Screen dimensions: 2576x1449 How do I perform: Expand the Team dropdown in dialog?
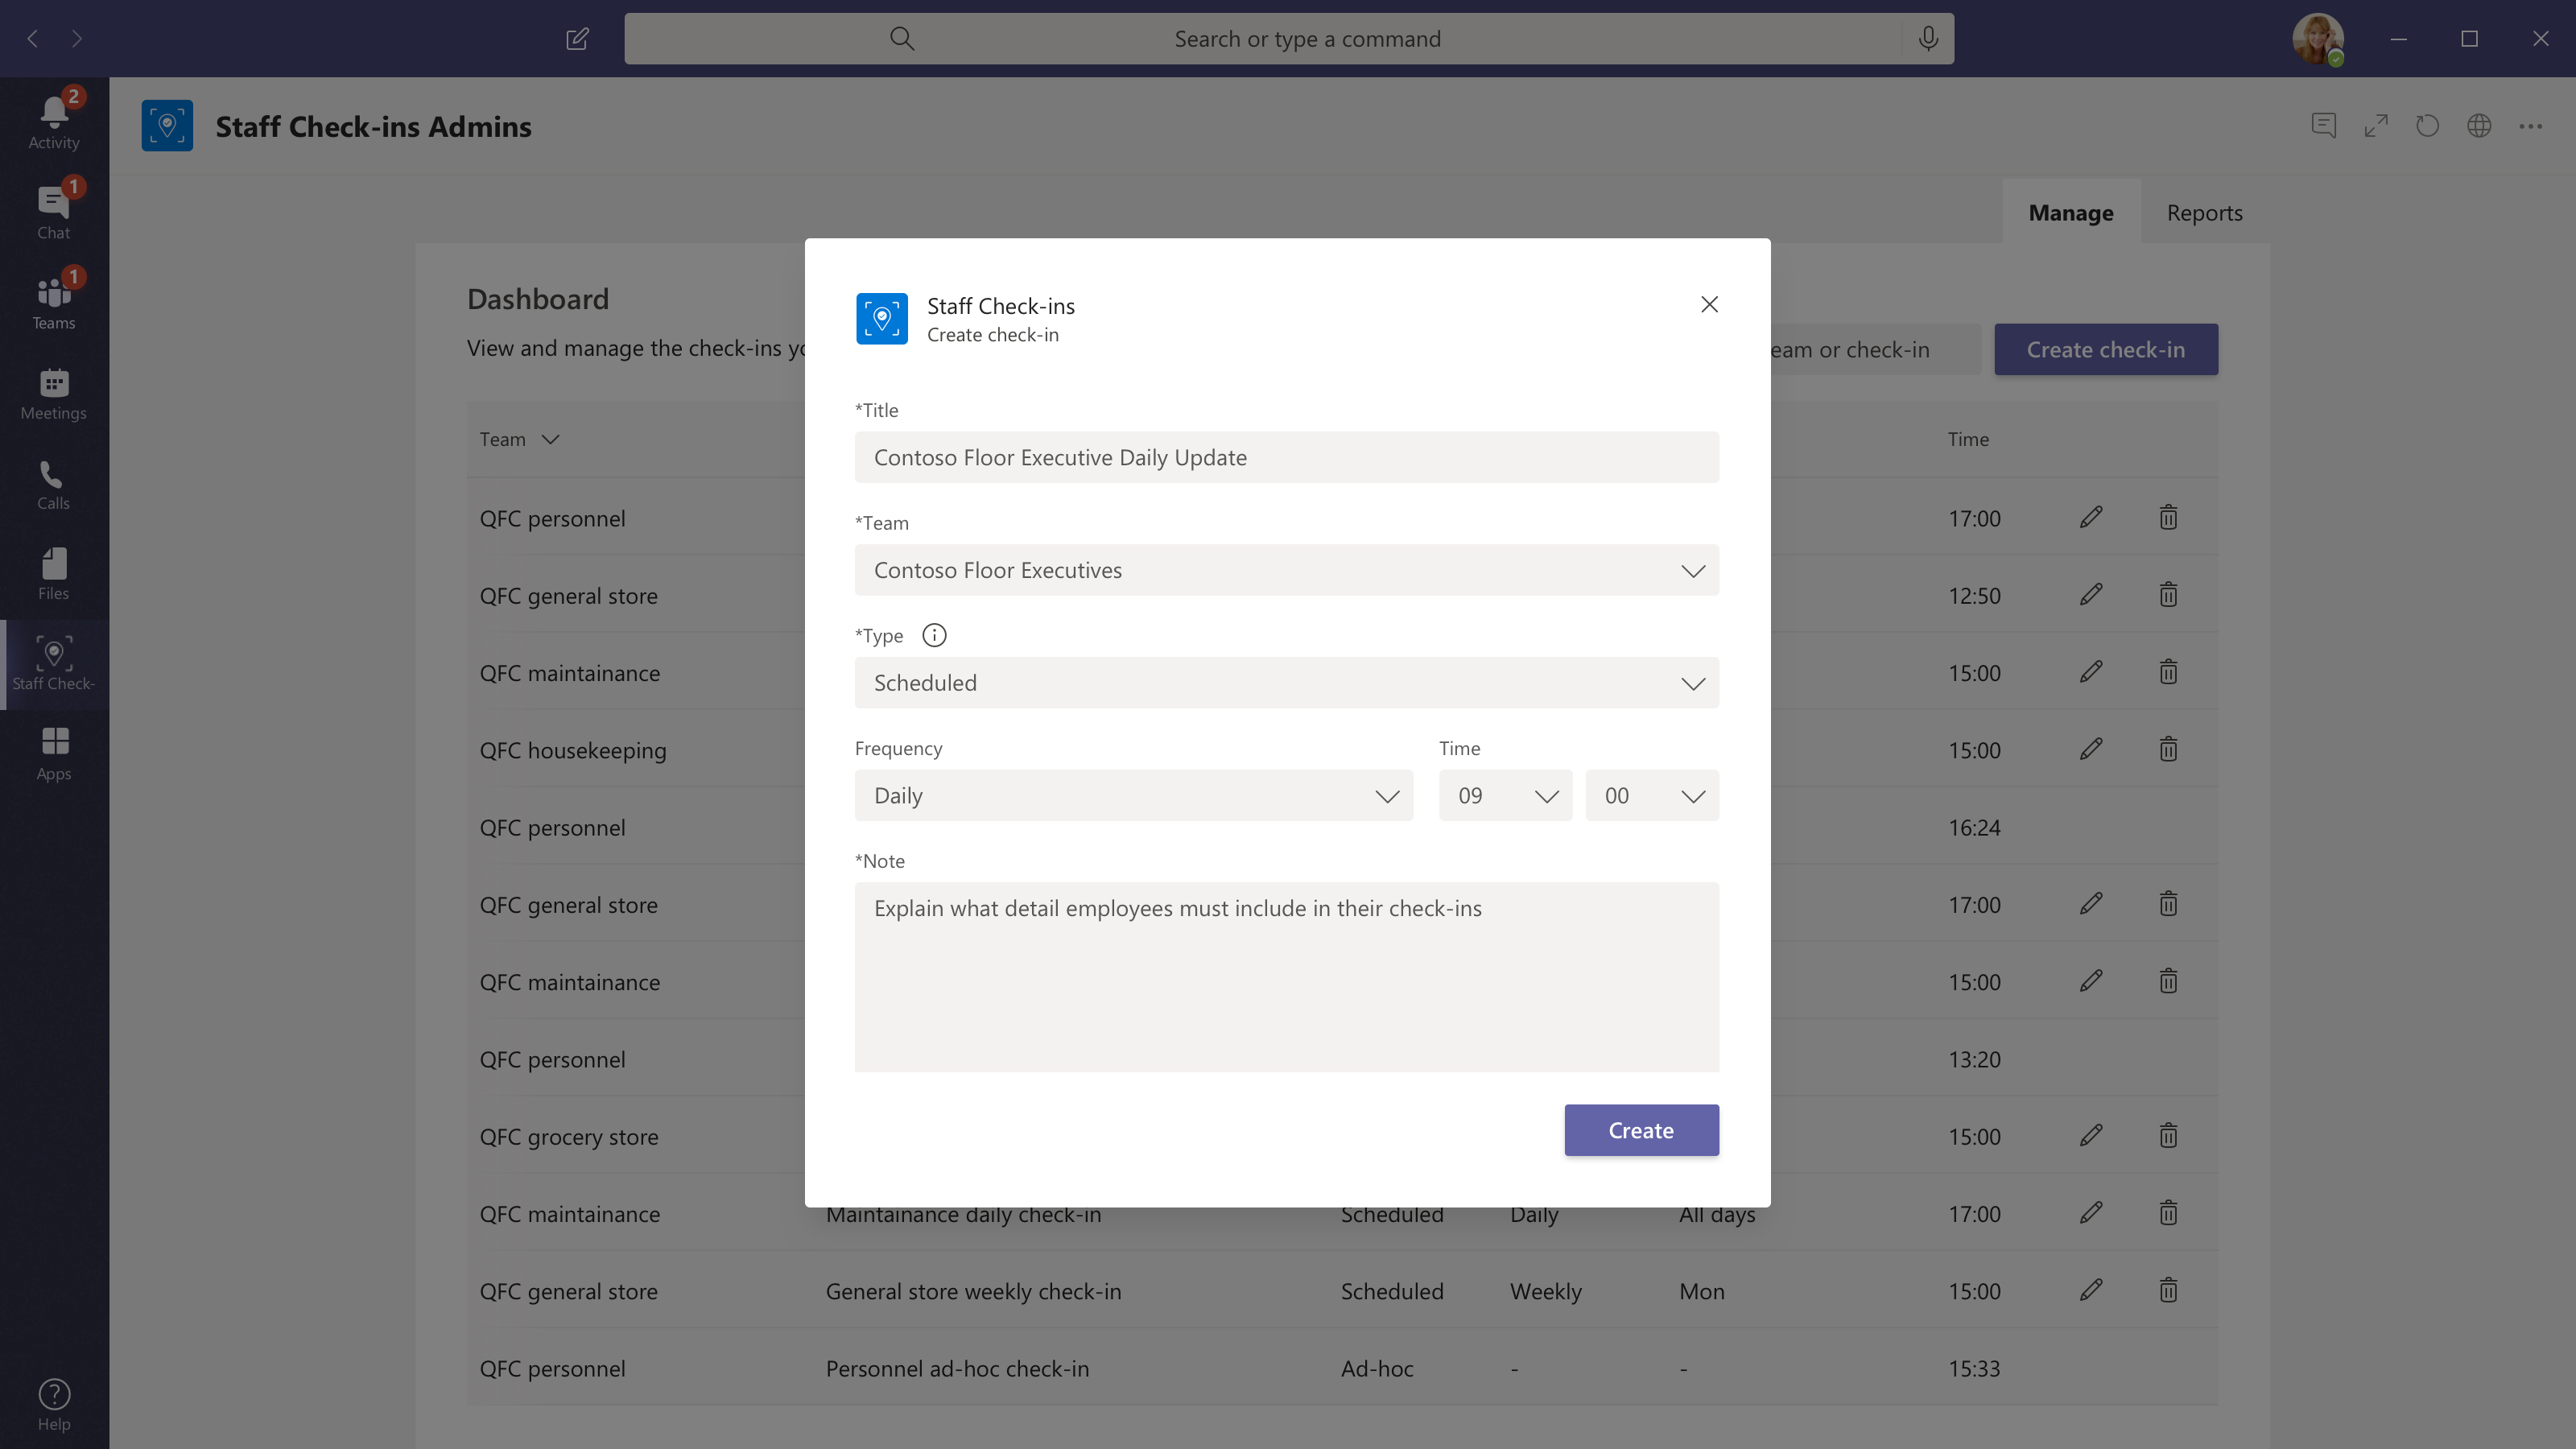point(1286,570)
